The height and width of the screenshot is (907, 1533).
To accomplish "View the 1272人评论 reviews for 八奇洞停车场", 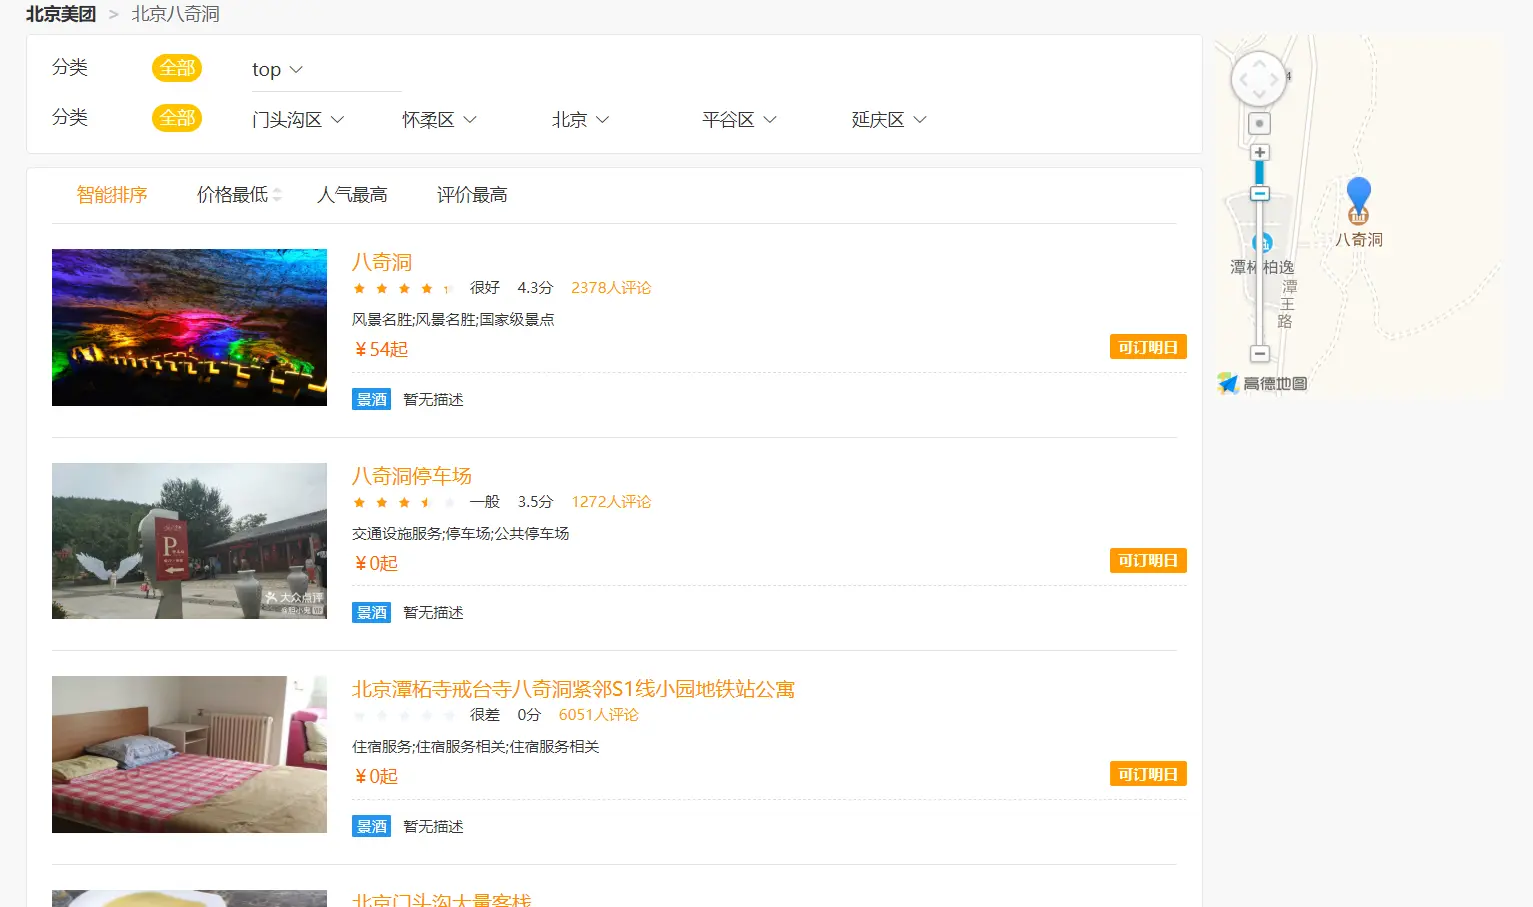I will coord(611,502).
